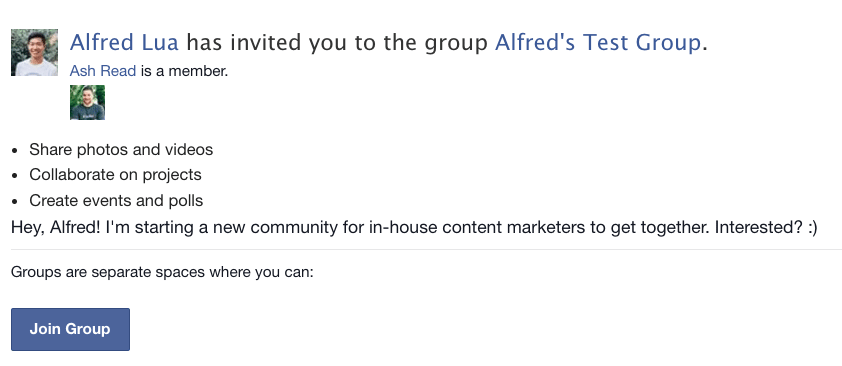Open Alfred Lua's profile name link
This screenshot has width=842, height=366.
124,42
